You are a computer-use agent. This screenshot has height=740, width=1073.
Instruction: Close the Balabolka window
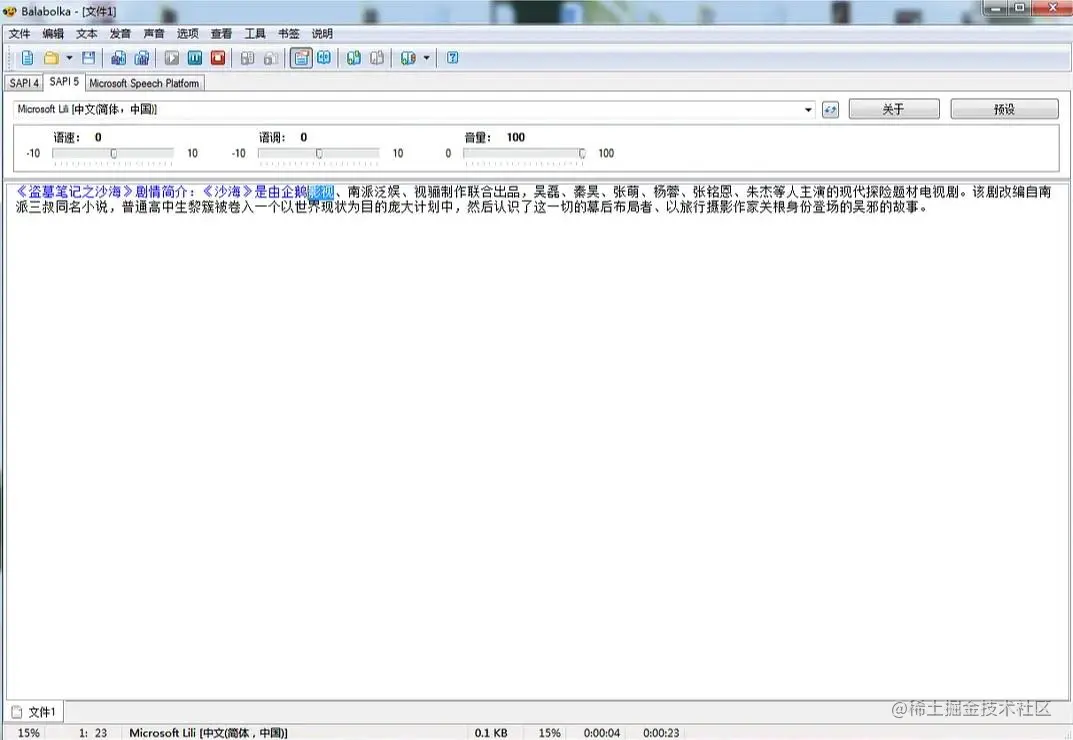[1053, 8]
